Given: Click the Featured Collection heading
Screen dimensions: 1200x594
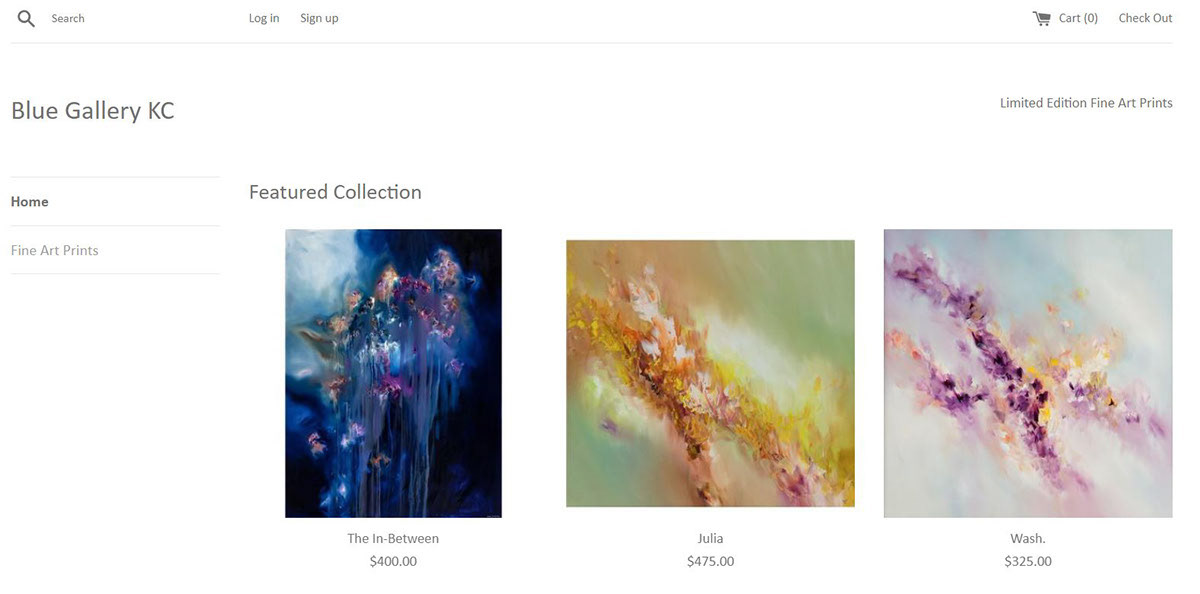Looking at the screenshot, I should coord(335,192).
